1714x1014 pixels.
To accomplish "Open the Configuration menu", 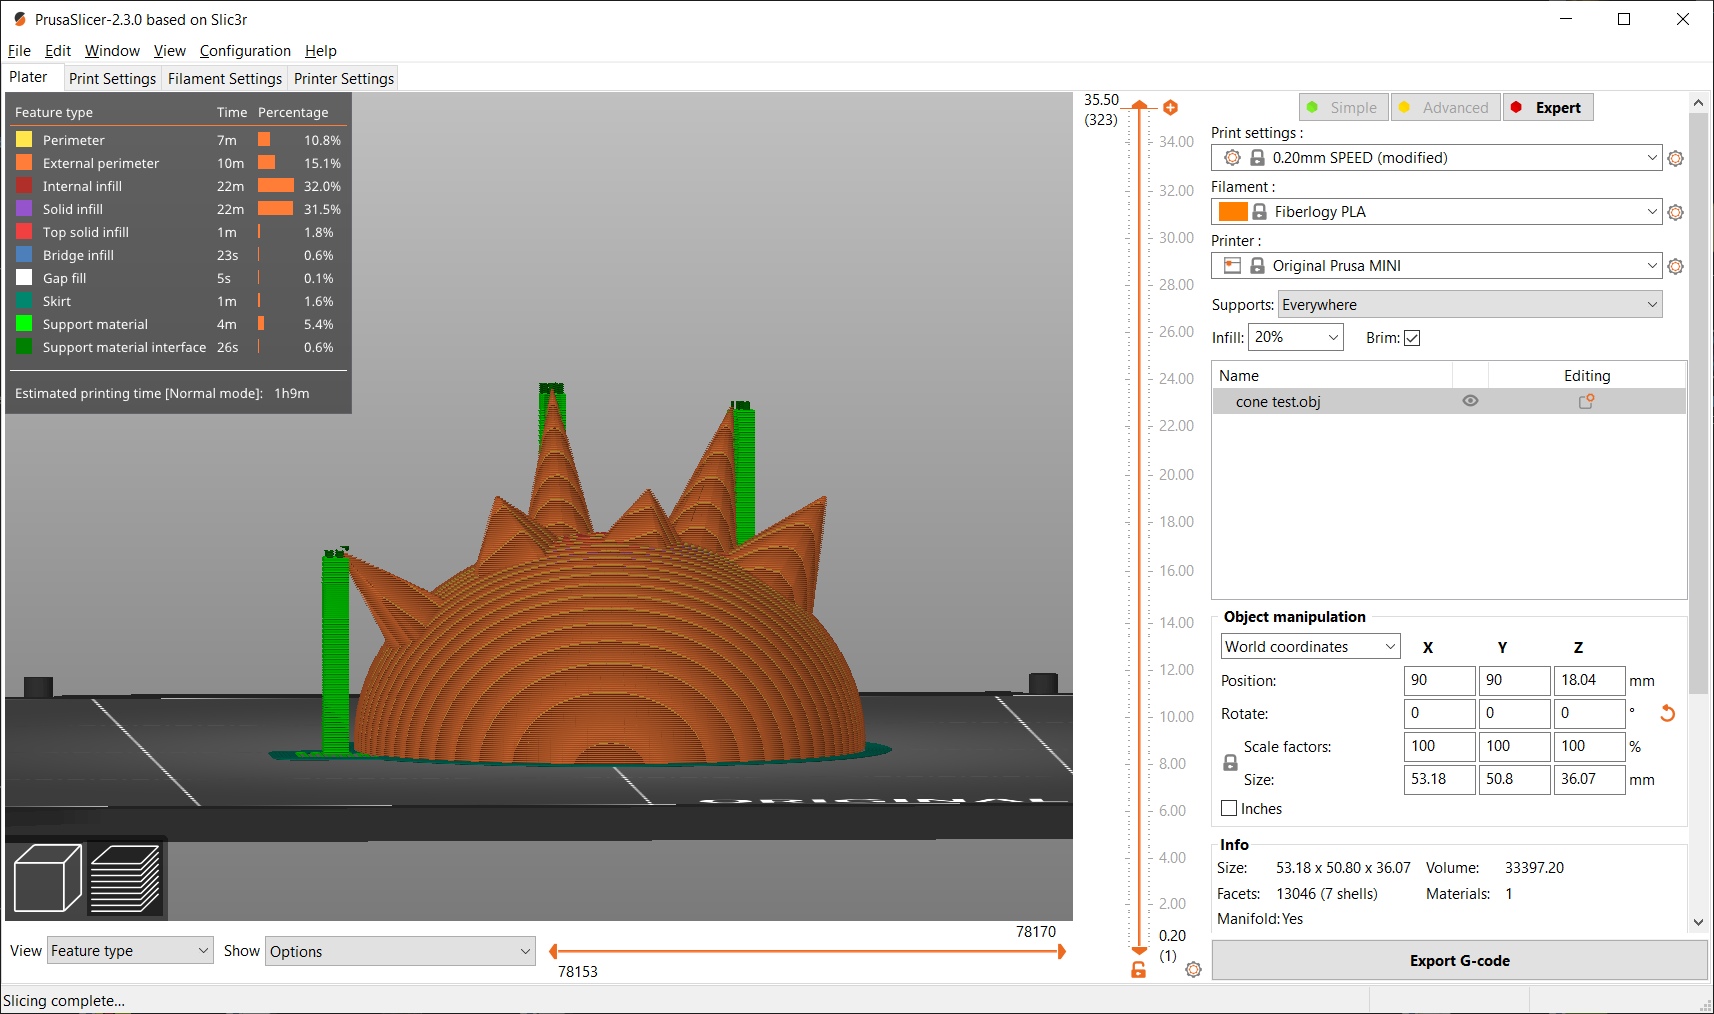I will pos(245,51).
